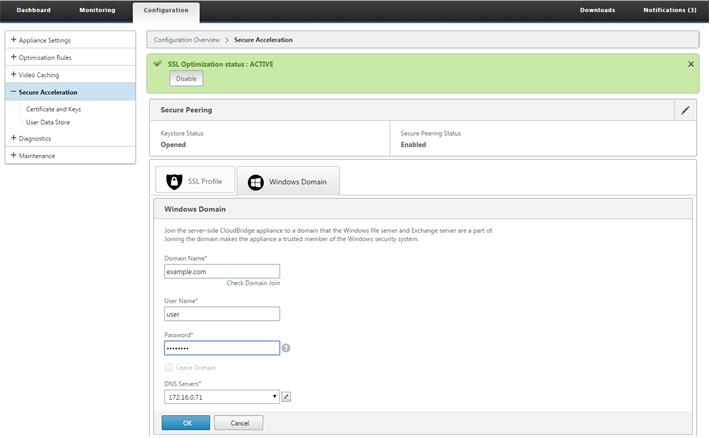Click the green SSL status checkmark icon

158,64
